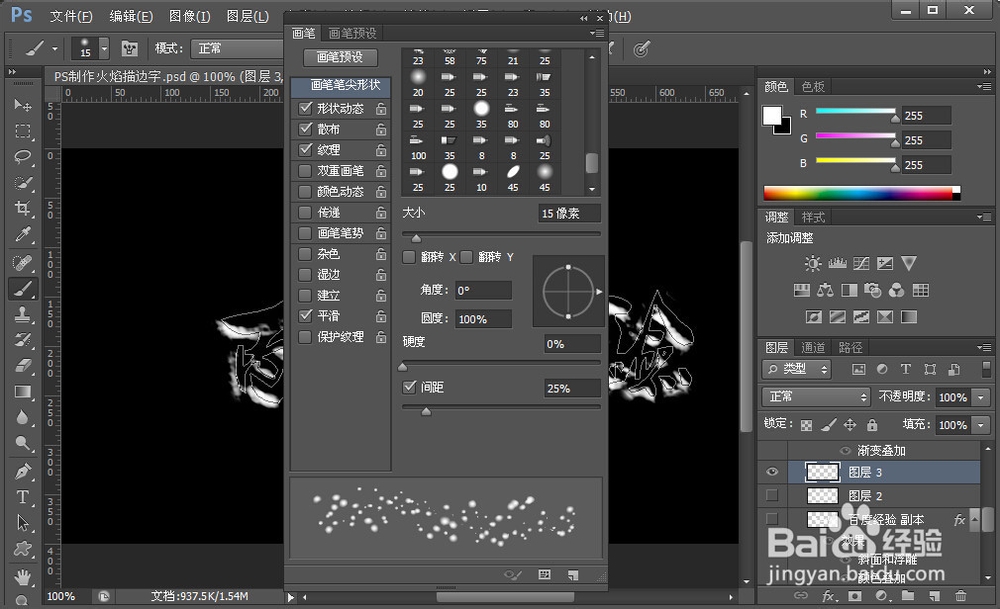The image size is (1000, 609).
Task: Click the brush 大小 size slider handle
Action: pyautogui.click(x=416, y=238)
